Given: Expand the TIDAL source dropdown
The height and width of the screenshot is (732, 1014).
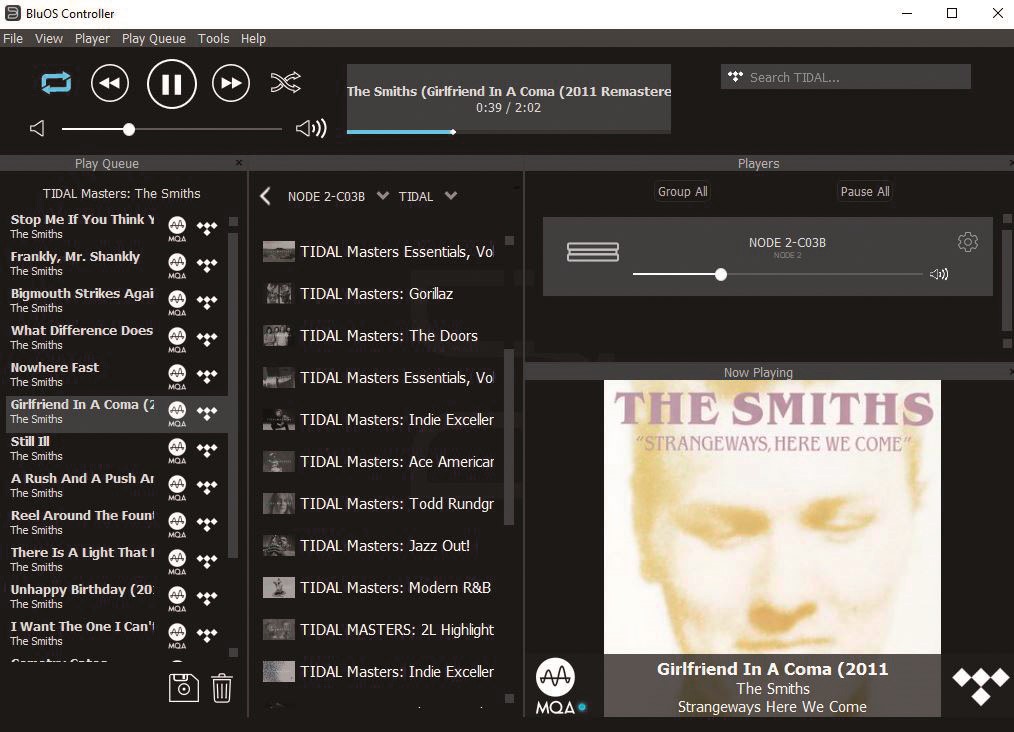Looking at the screenshot, I should 451,196.
